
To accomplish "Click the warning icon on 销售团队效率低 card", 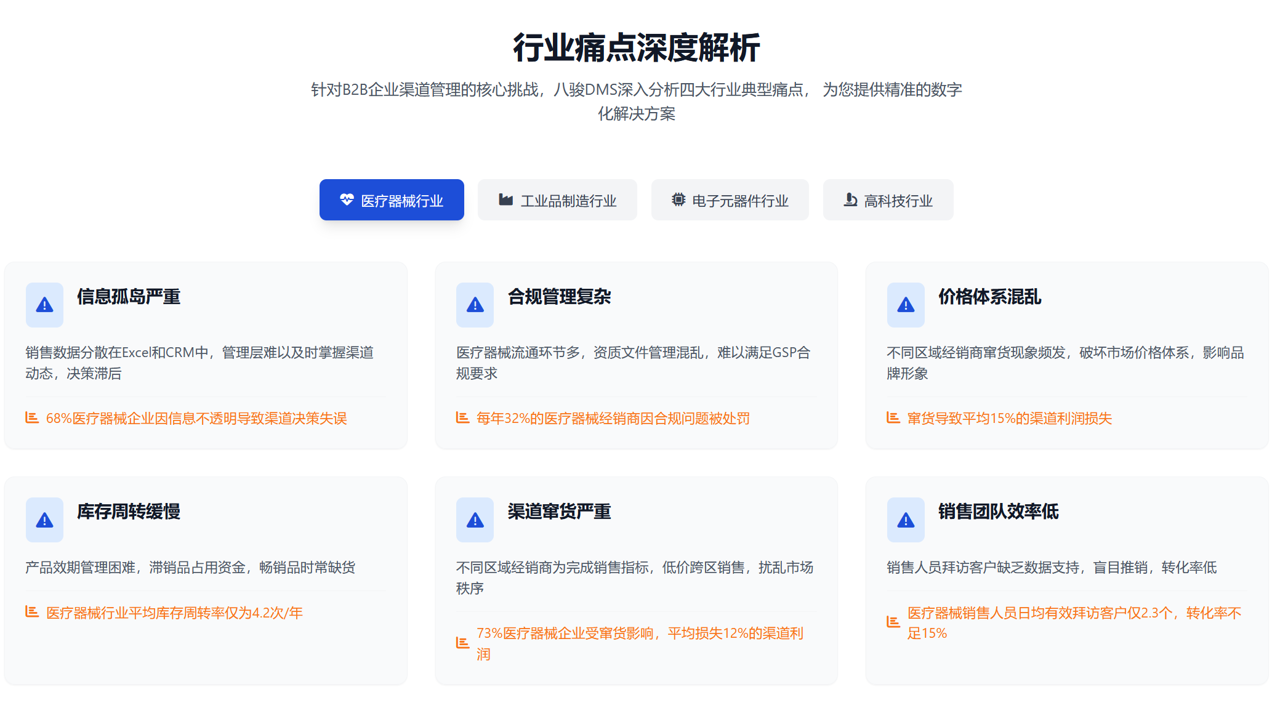I will click(905, 519).
